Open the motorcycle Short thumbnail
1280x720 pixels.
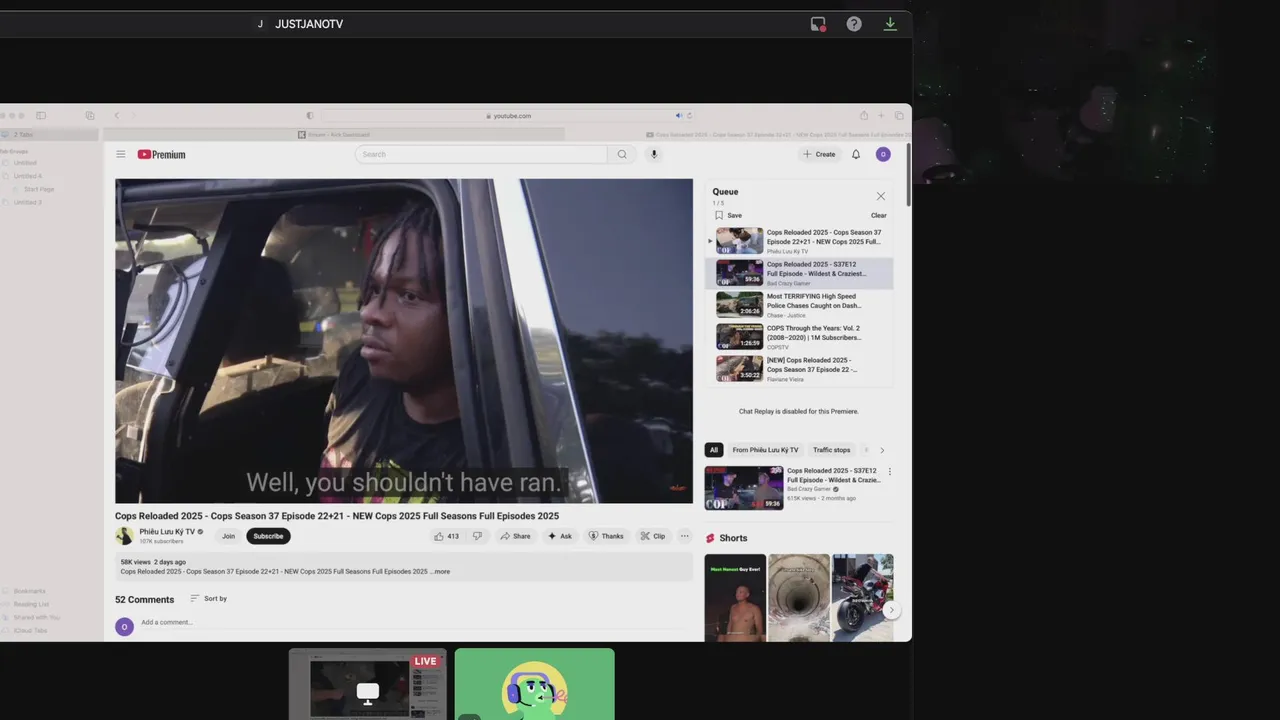click(863, 598)
